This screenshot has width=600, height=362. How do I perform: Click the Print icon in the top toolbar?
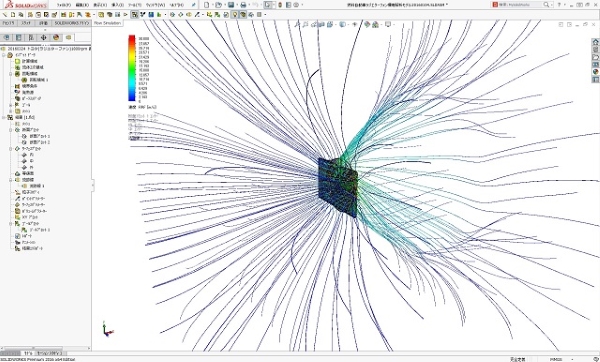point(243,5)
